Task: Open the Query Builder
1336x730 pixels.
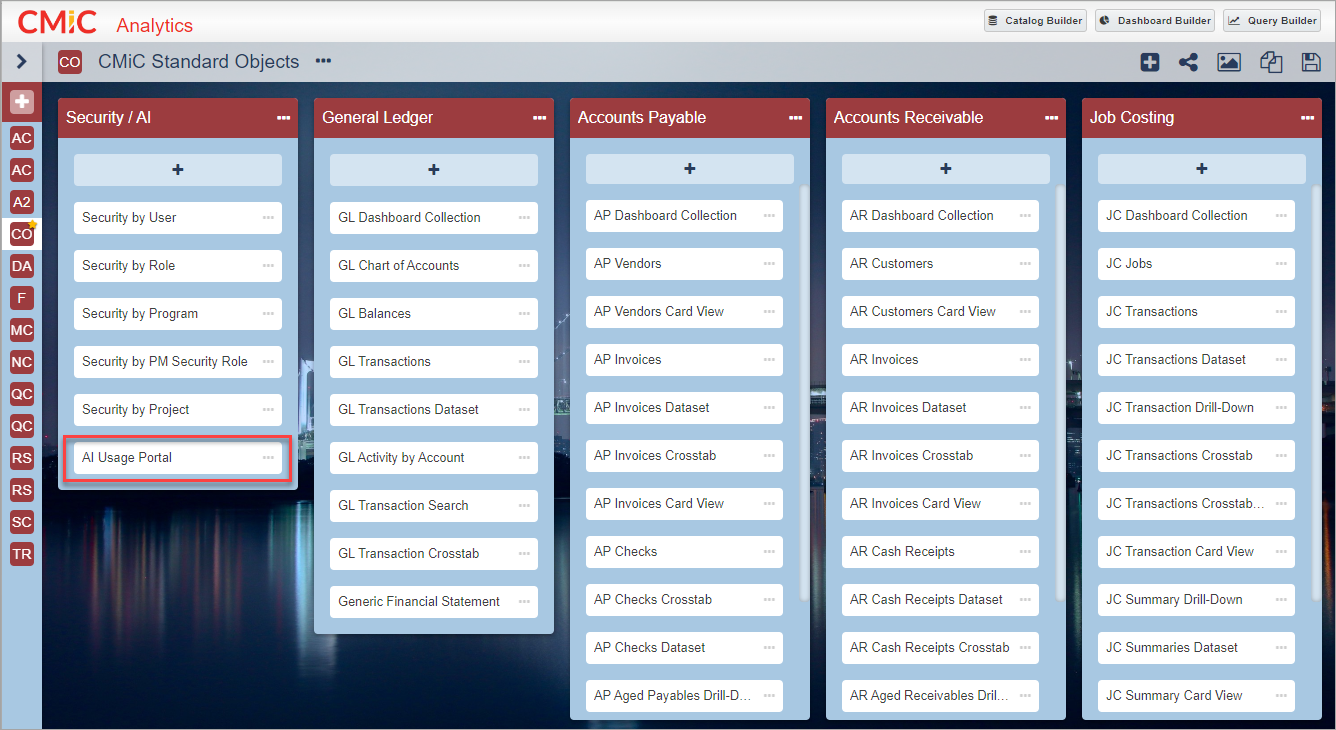Action: pos(1271,20)
